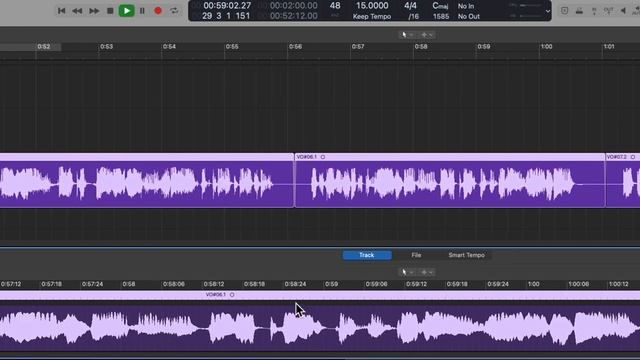Viewport: 640px width, 360px height.
Task: Click 0:57:12 on the editor ruler
Action: click(x=11, y=284)
